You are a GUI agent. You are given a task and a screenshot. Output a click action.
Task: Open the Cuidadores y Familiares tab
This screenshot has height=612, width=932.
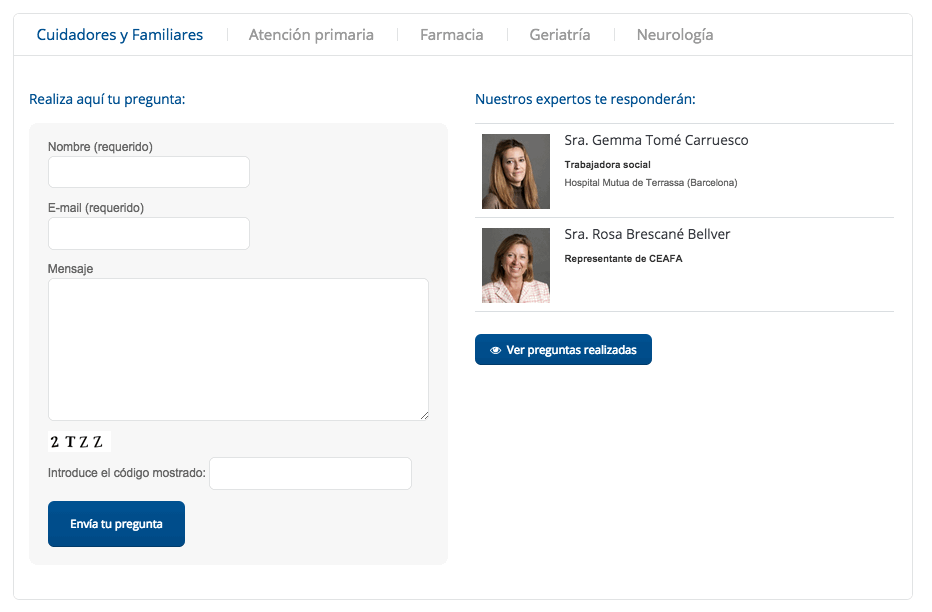(x=120, y=35)
